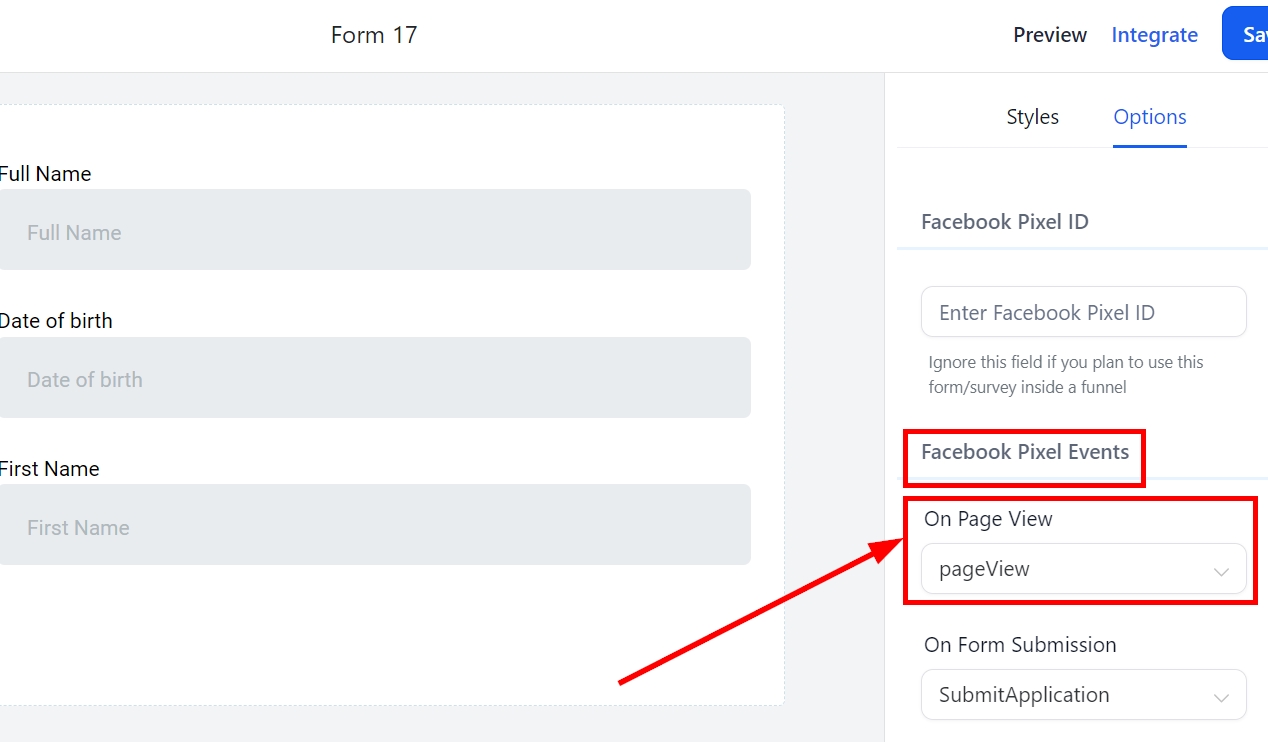This screenshot has height=742, width=1268.
Task: Click the First Name input box
Action: [374, 525]
